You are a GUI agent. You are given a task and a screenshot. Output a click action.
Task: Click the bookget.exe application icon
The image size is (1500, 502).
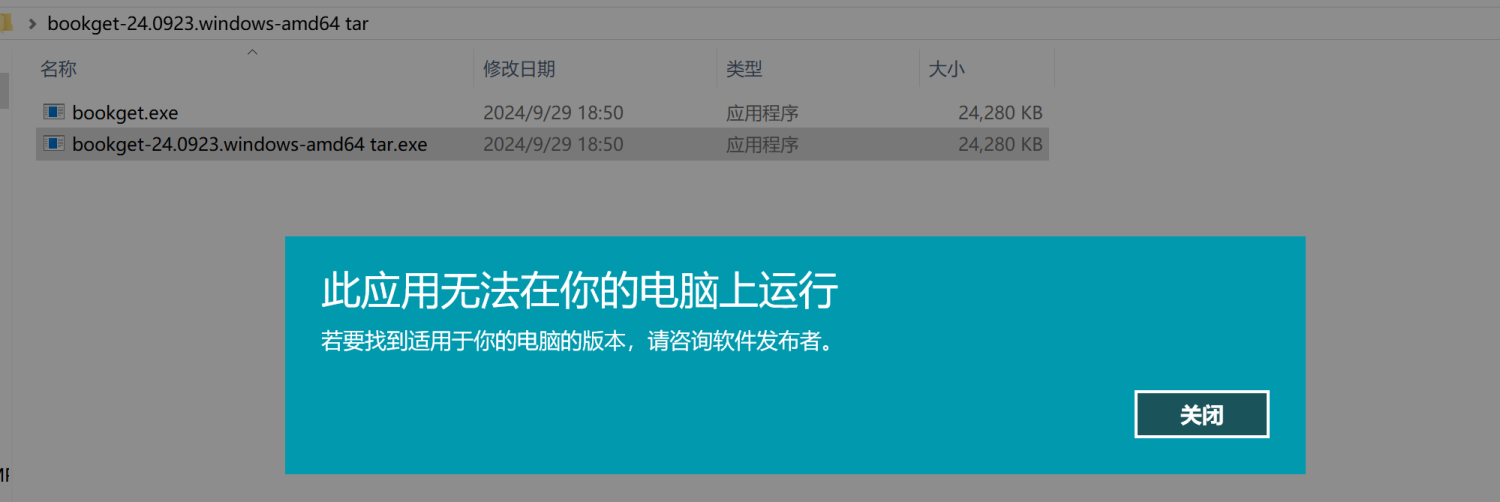54,112
